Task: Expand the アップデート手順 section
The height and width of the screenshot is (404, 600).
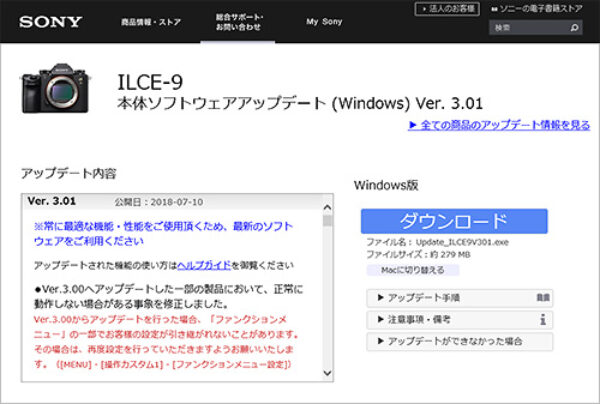Action: point(459,298)
